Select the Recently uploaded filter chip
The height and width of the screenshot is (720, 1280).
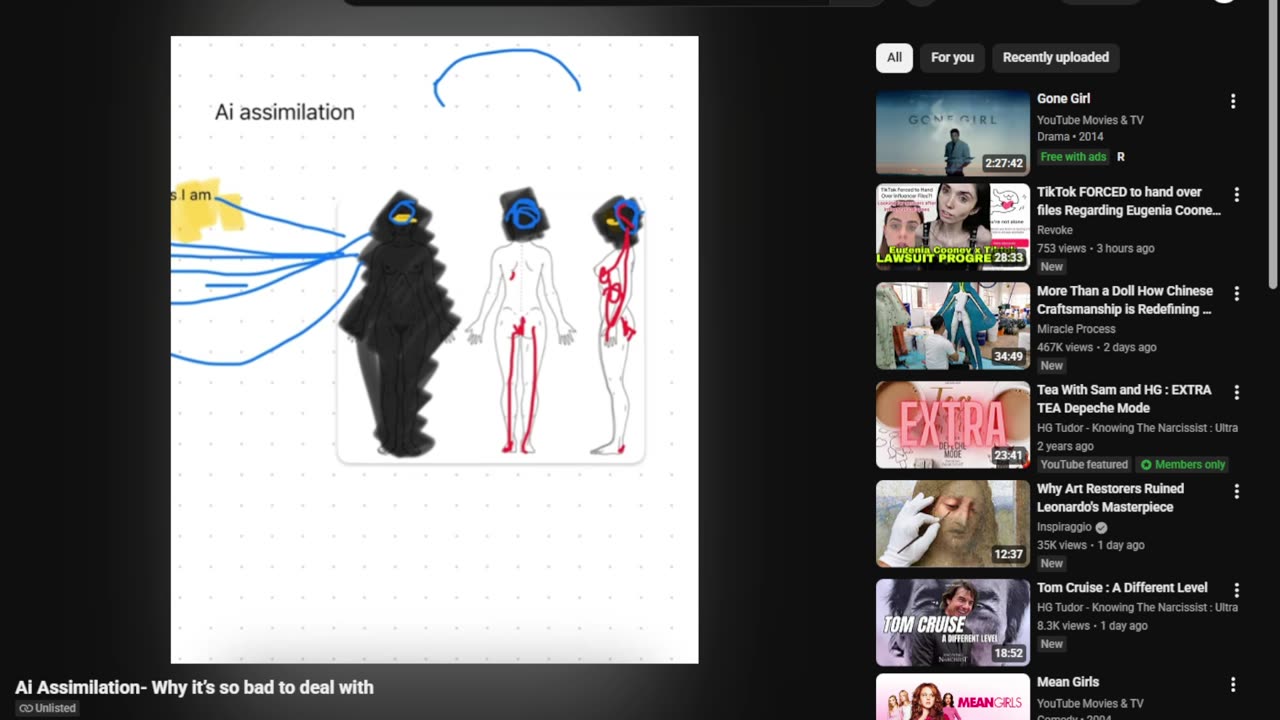point(1056,57)
